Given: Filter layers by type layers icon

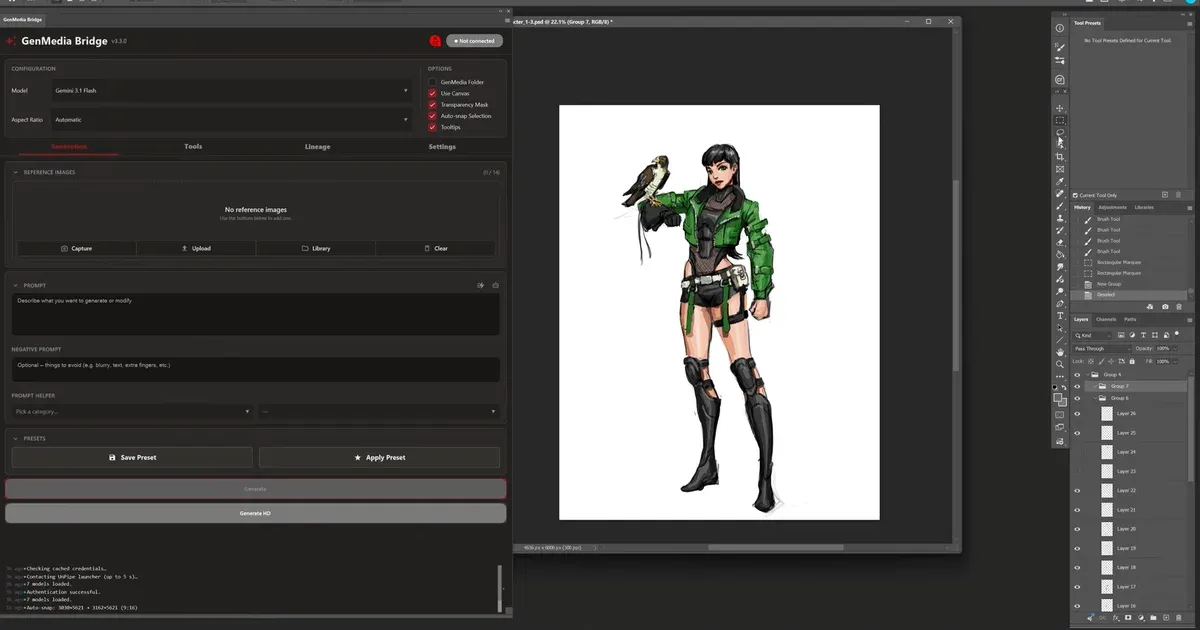Looking at the screenshot, I should [1143, 335].
